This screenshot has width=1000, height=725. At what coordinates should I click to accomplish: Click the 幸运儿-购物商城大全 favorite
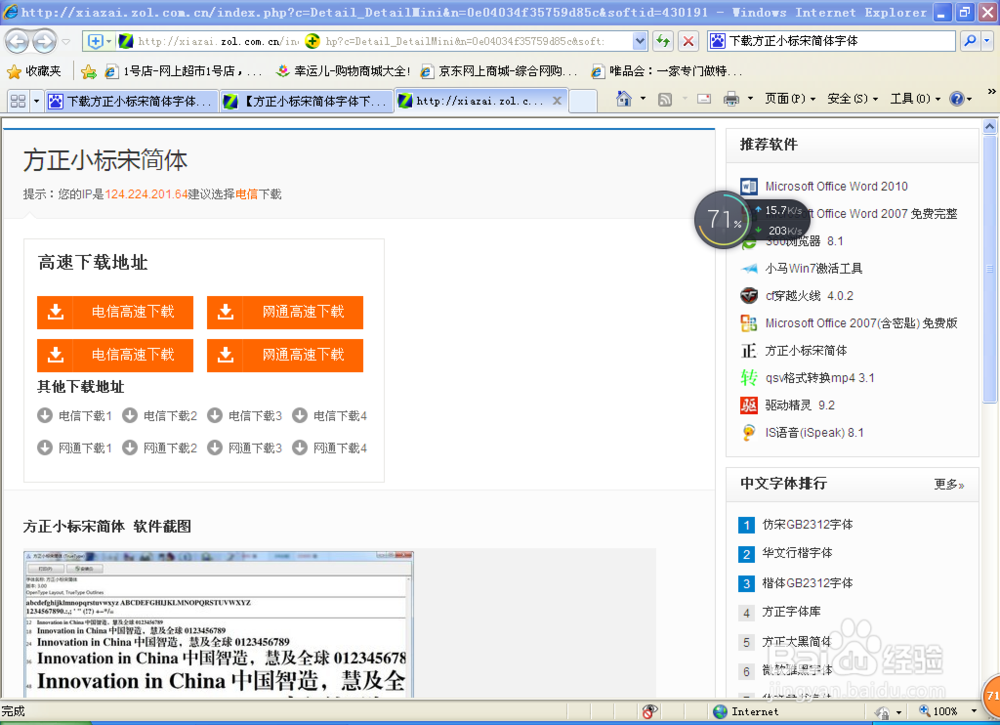pyautogui.click(x=343, y=71)
